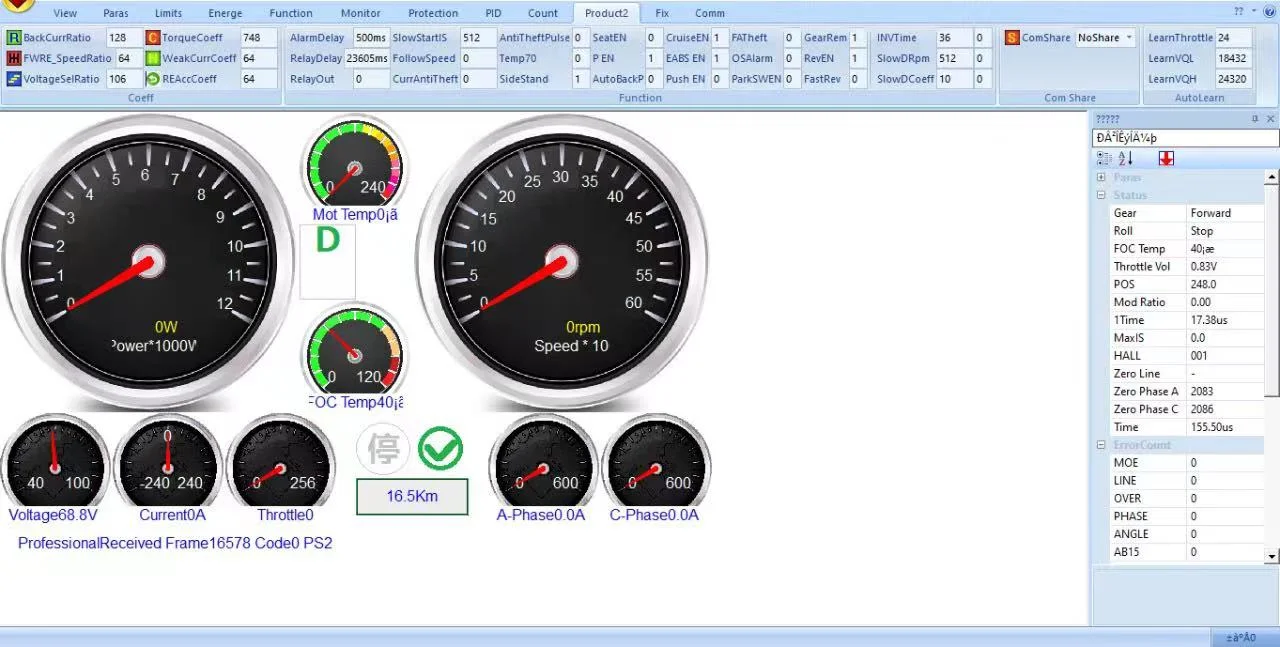Click the green checkmark status icon
Viewport: 1280px width, 647px height.
(x=440, y=449)
